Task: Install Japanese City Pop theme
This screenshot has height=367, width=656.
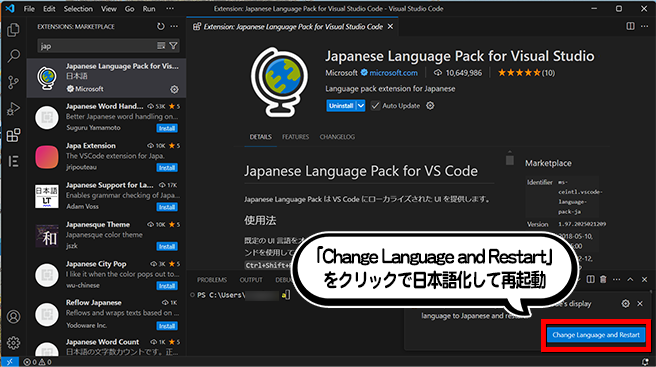Action: (x=167, y=286)
